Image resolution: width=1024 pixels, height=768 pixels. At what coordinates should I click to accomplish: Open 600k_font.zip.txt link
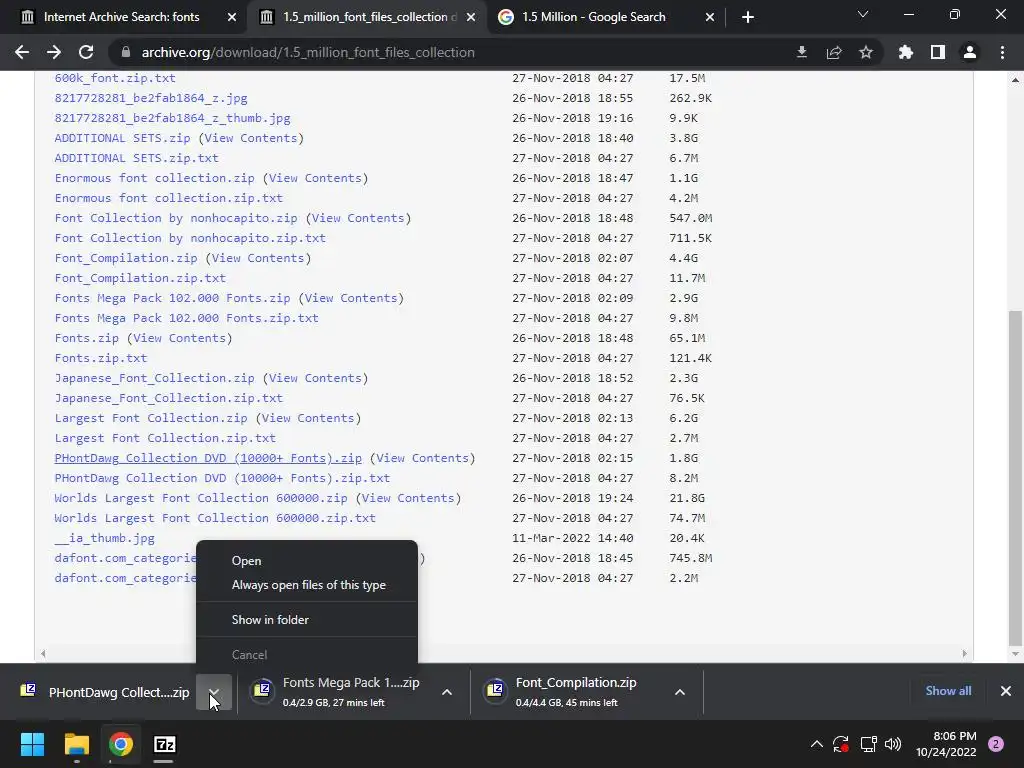(x=115, y=78)
